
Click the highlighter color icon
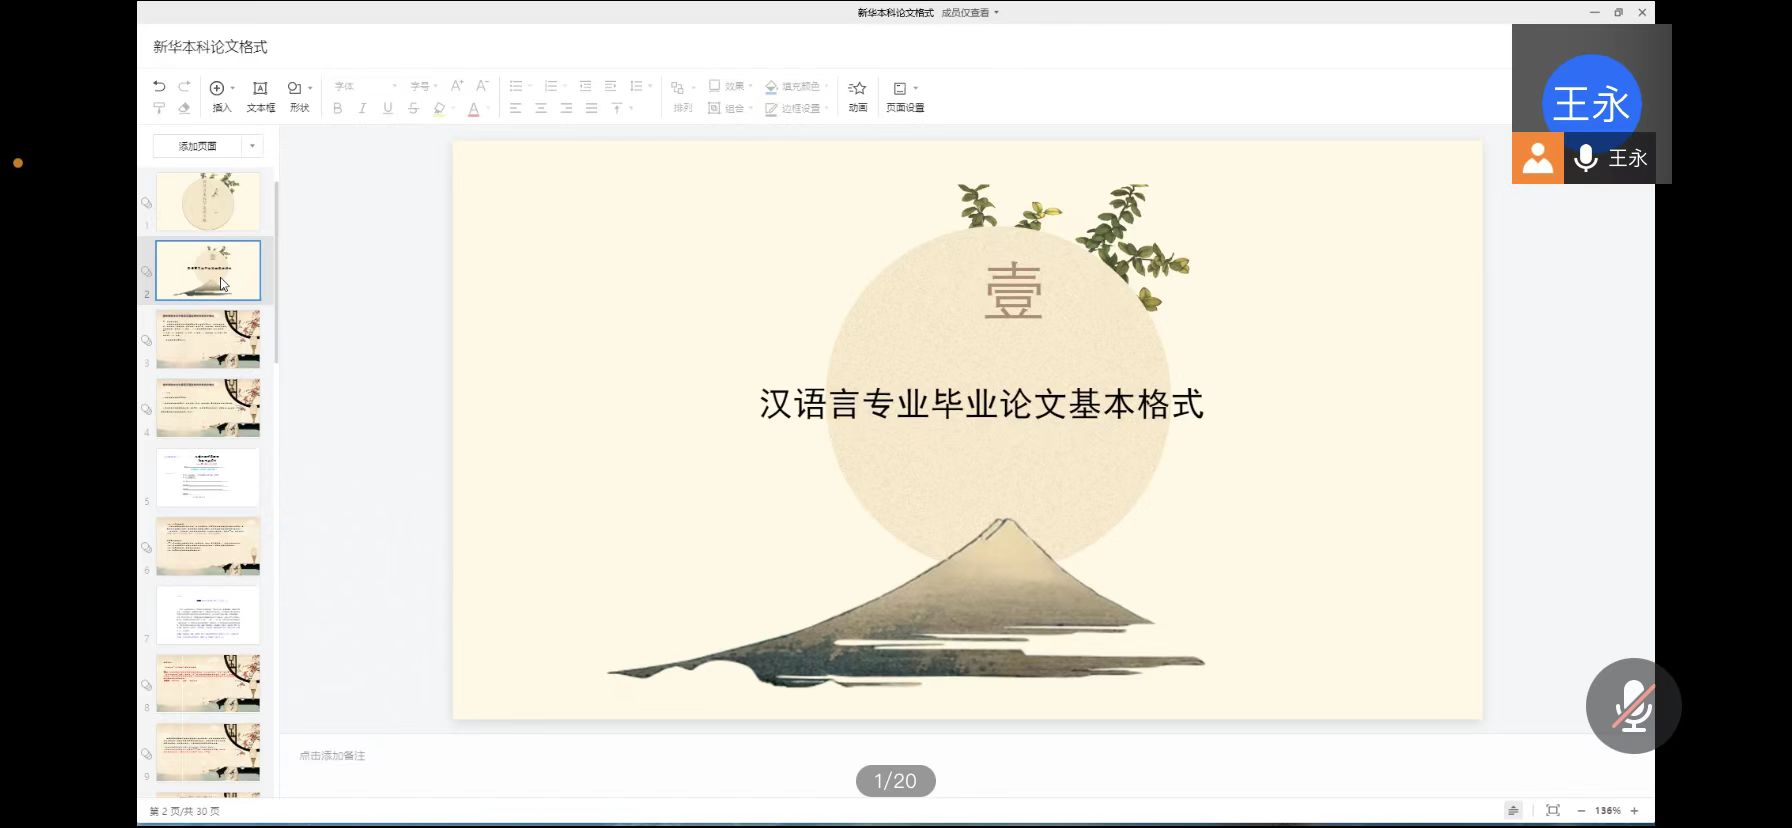pos(439,108)
